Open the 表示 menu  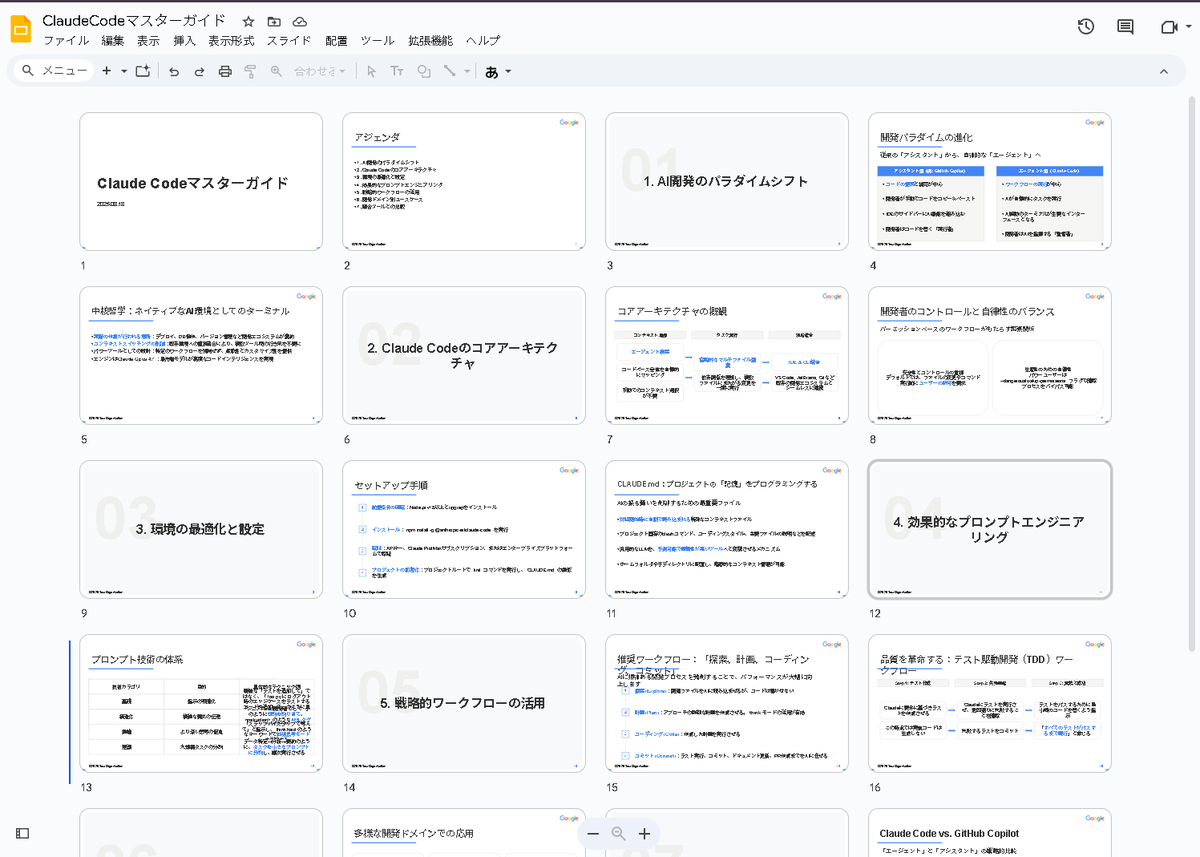tap(148, 41)
